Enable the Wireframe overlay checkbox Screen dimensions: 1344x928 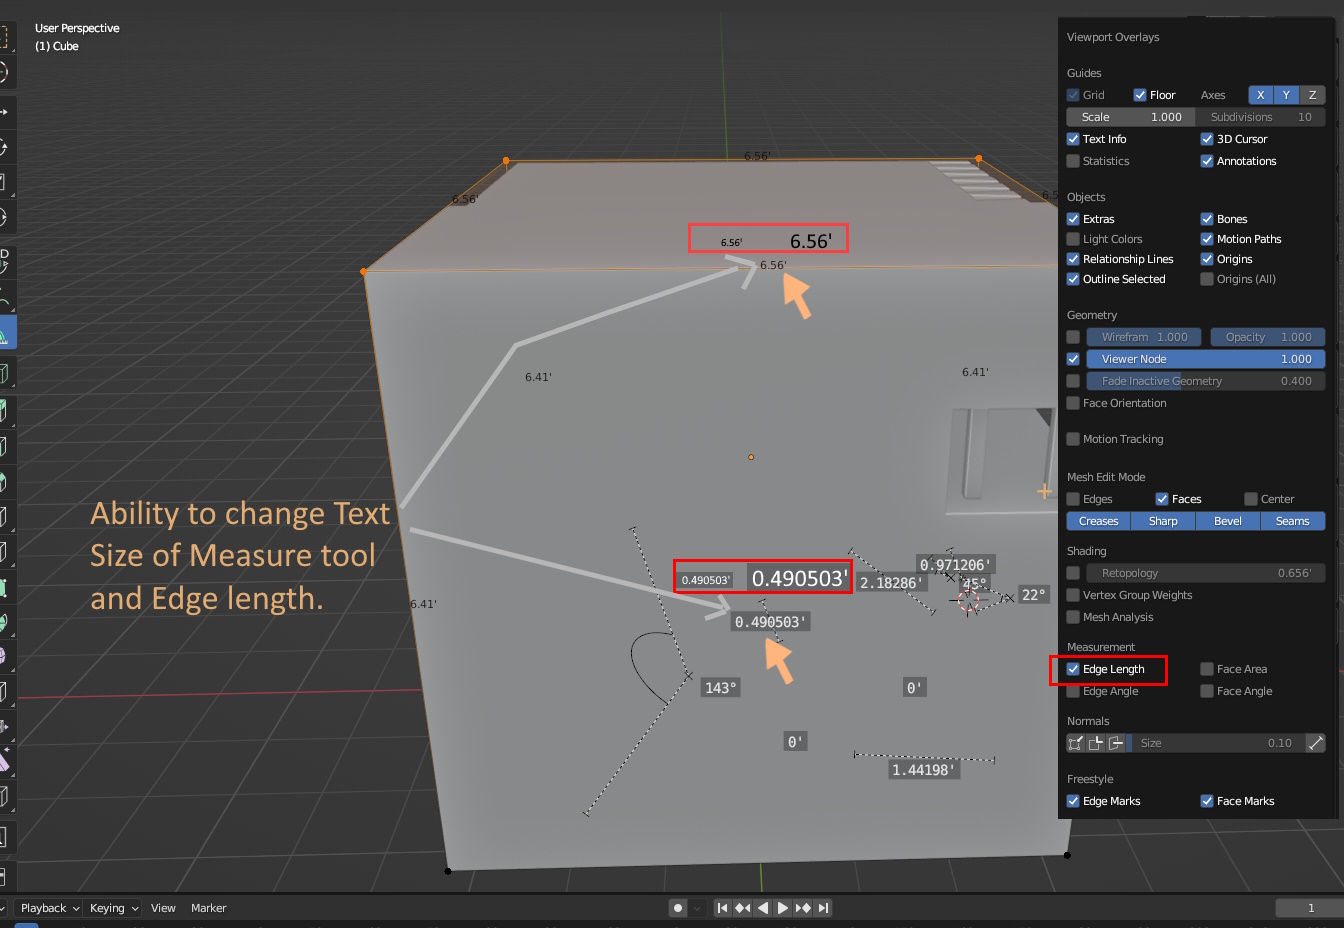1073,337
